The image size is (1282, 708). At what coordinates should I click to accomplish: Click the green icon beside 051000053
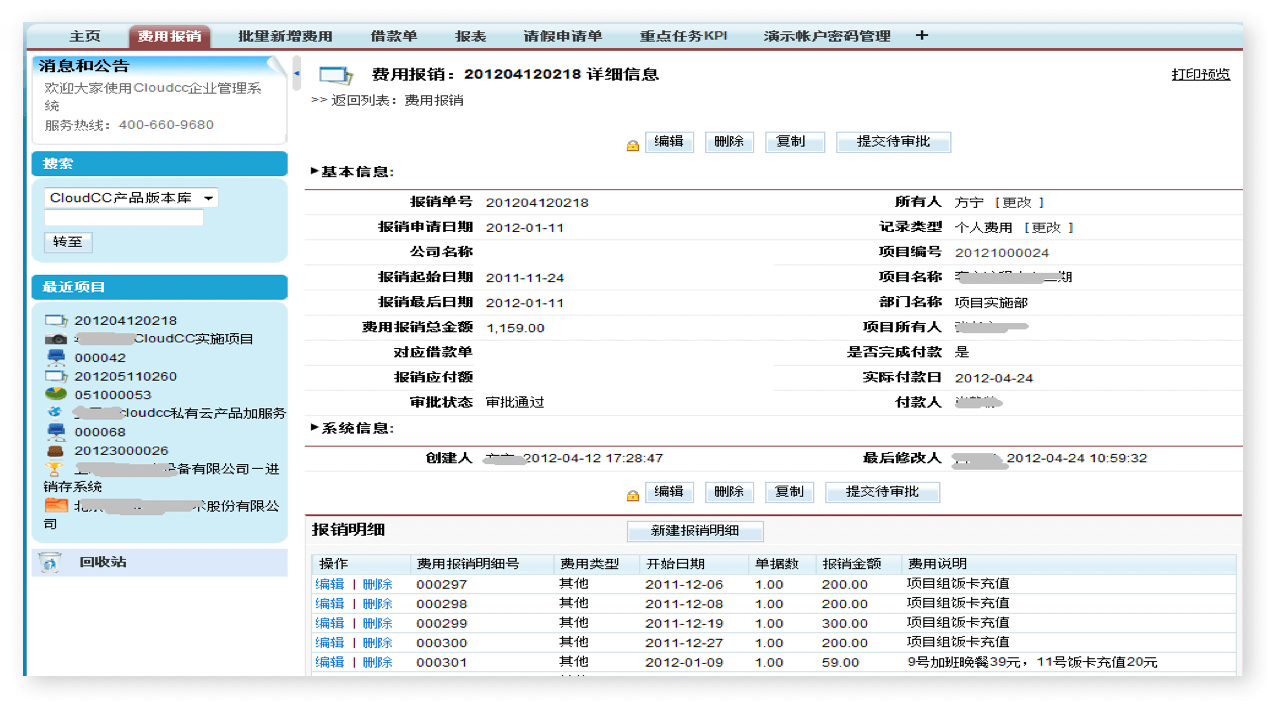56,394
